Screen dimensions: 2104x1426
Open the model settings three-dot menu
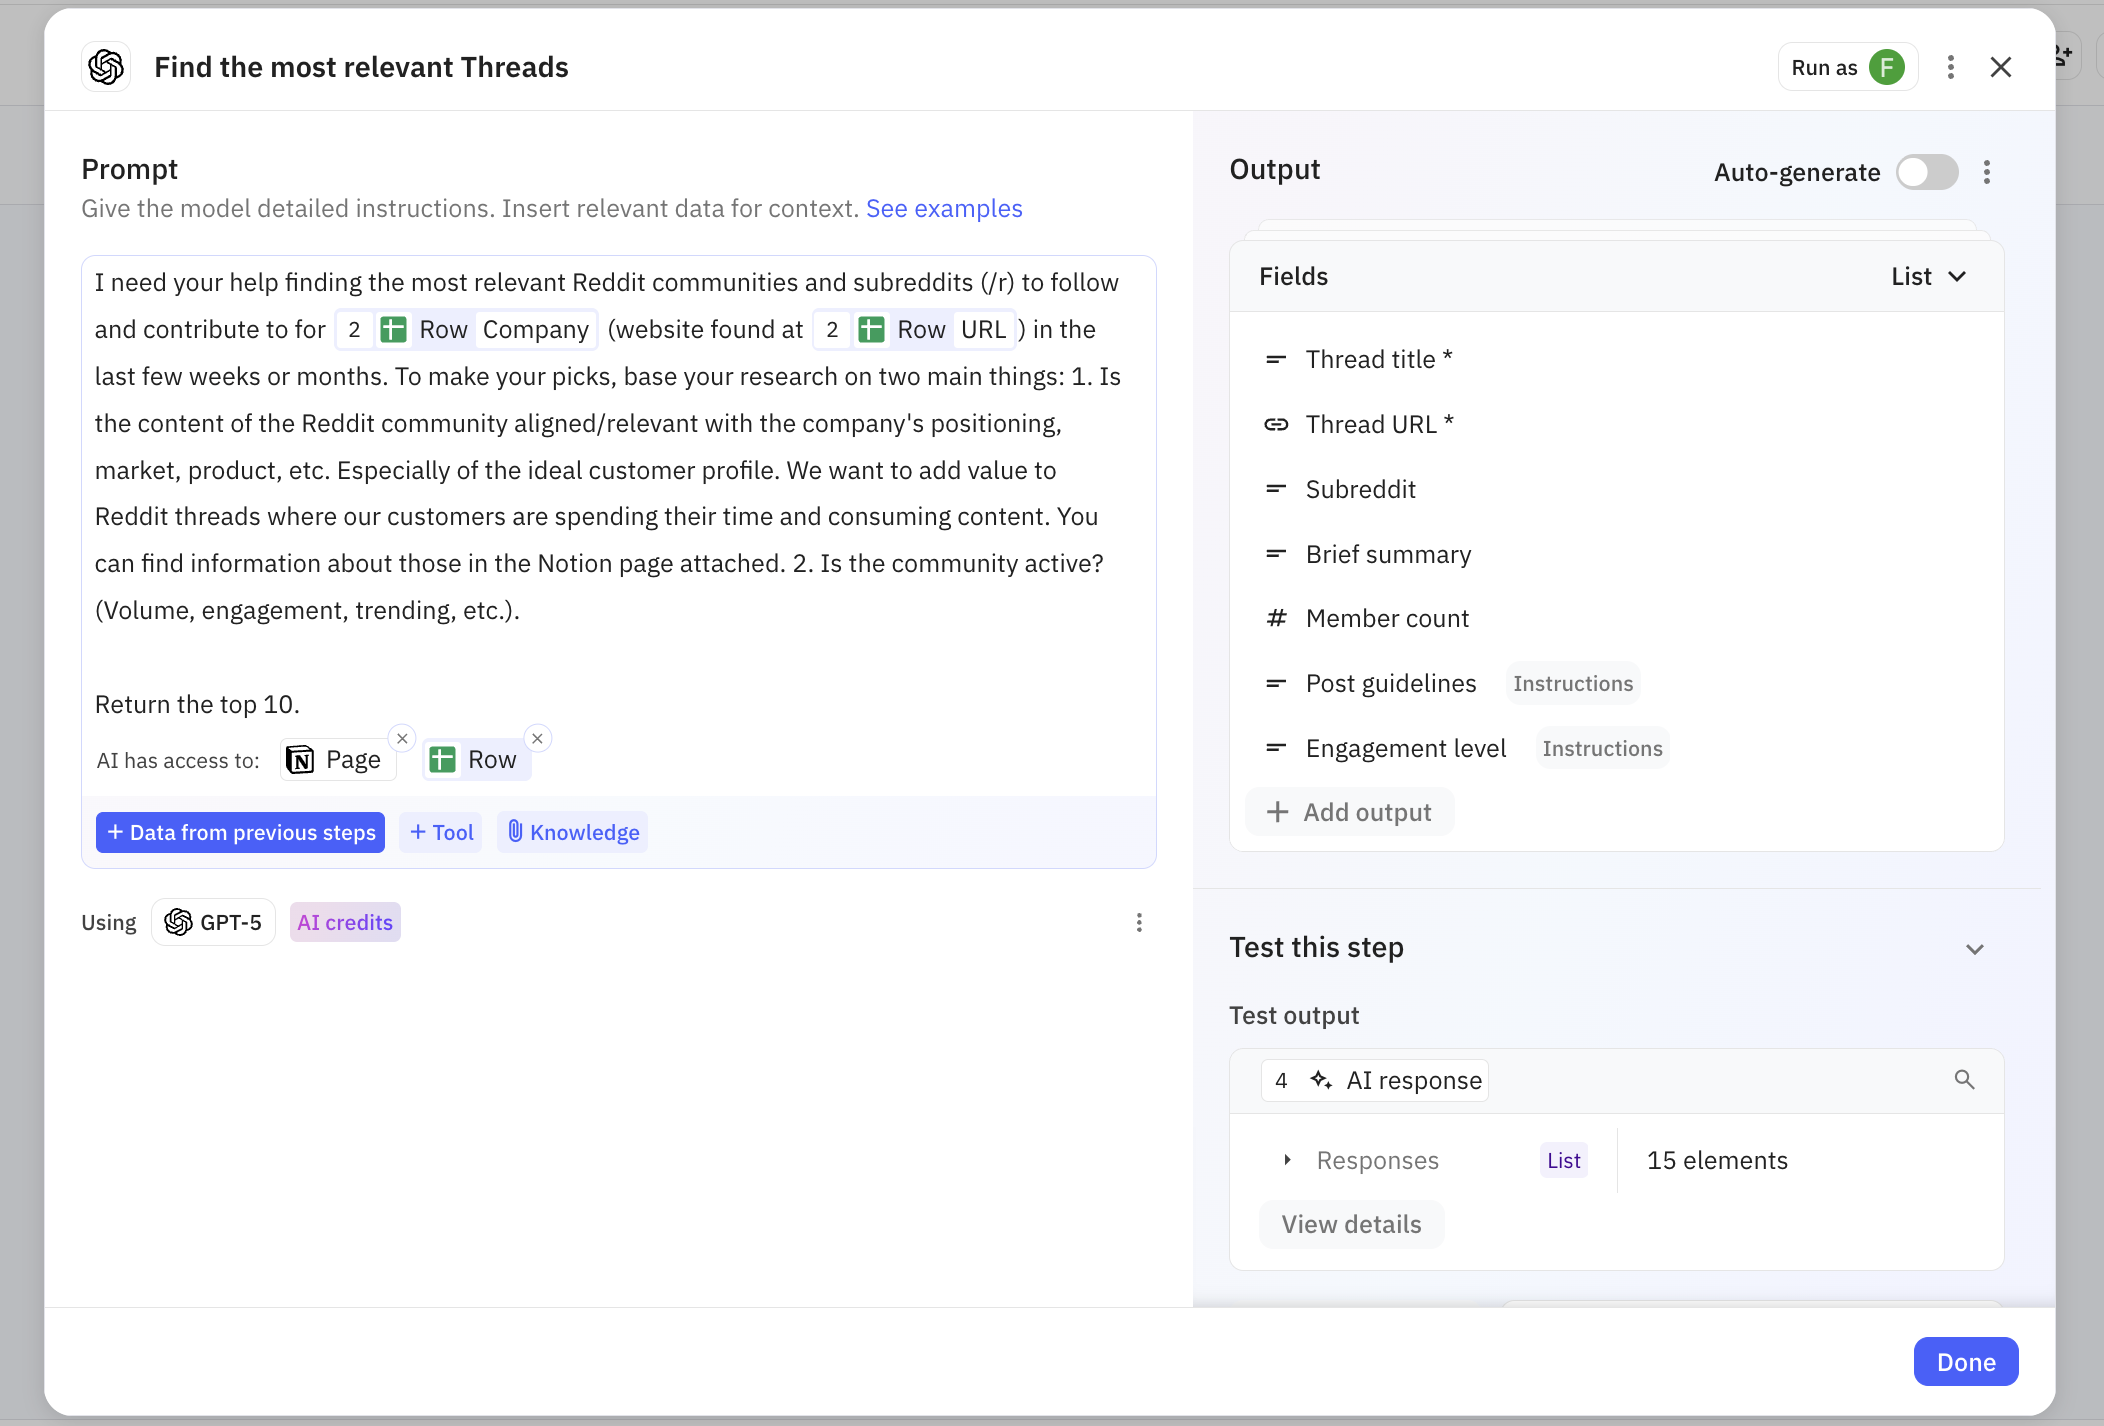[1139, 922]
